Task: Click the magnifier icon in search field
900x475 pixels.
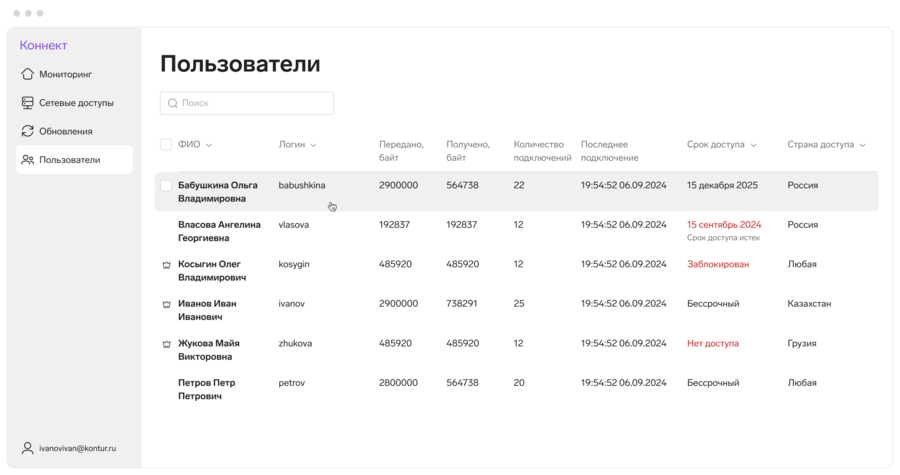Action: (x=173, y=103)
